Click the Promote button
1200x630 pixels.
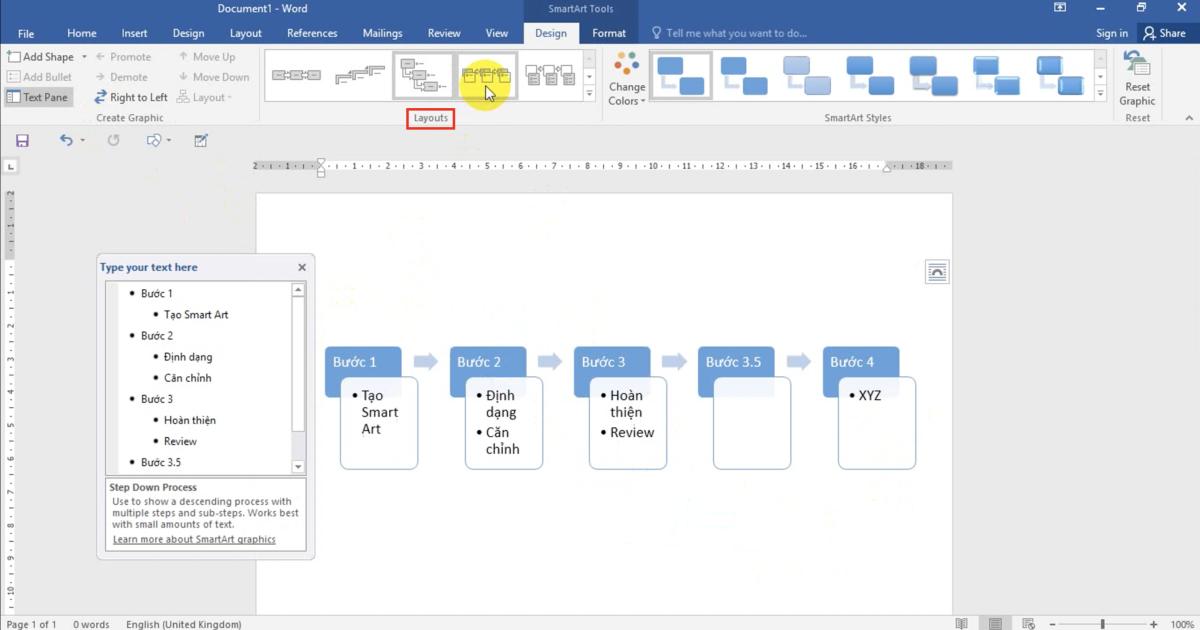pos(123,57)
